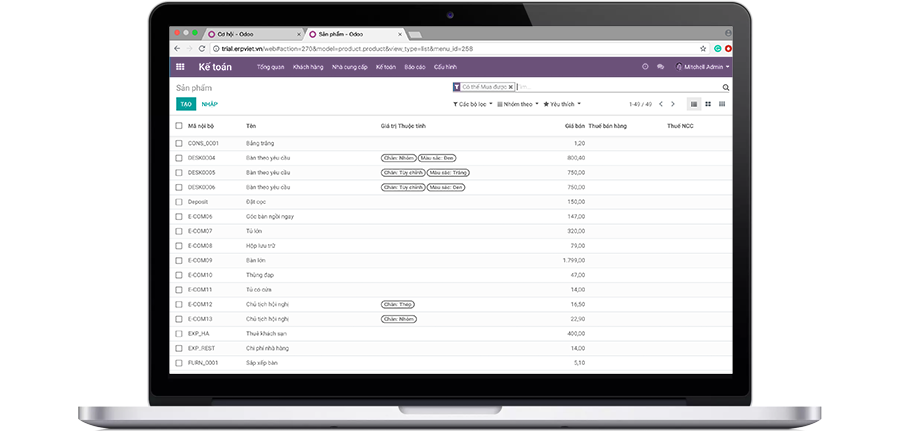Image resolution: width=900 pixels, height=431 pixels.
Task: Toggle the select-all header checkbox
Action: 179,126
